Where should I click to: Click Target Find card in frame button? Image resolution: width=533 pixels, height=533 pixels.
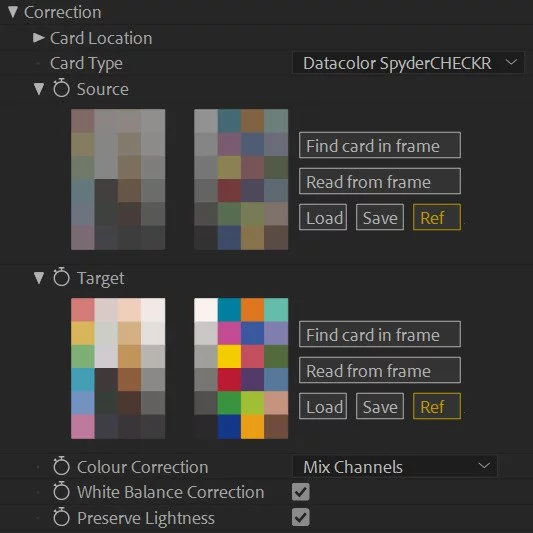click(380, 334)
